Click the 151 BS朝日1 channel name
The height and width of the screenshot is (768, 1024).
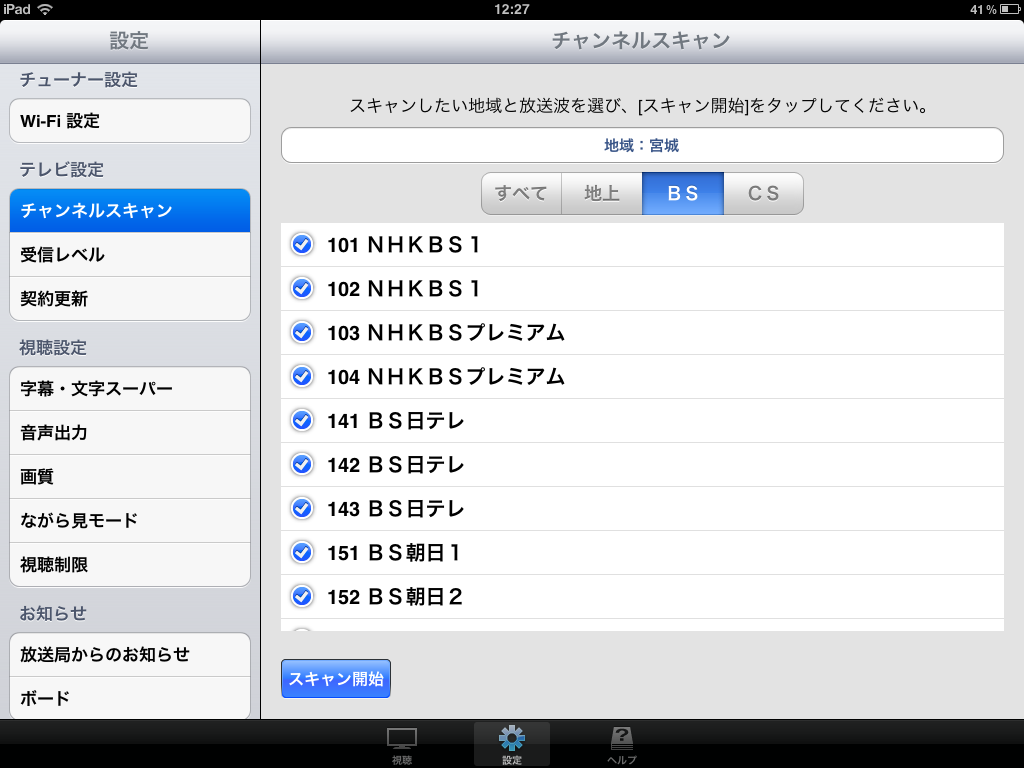point(394,553)
